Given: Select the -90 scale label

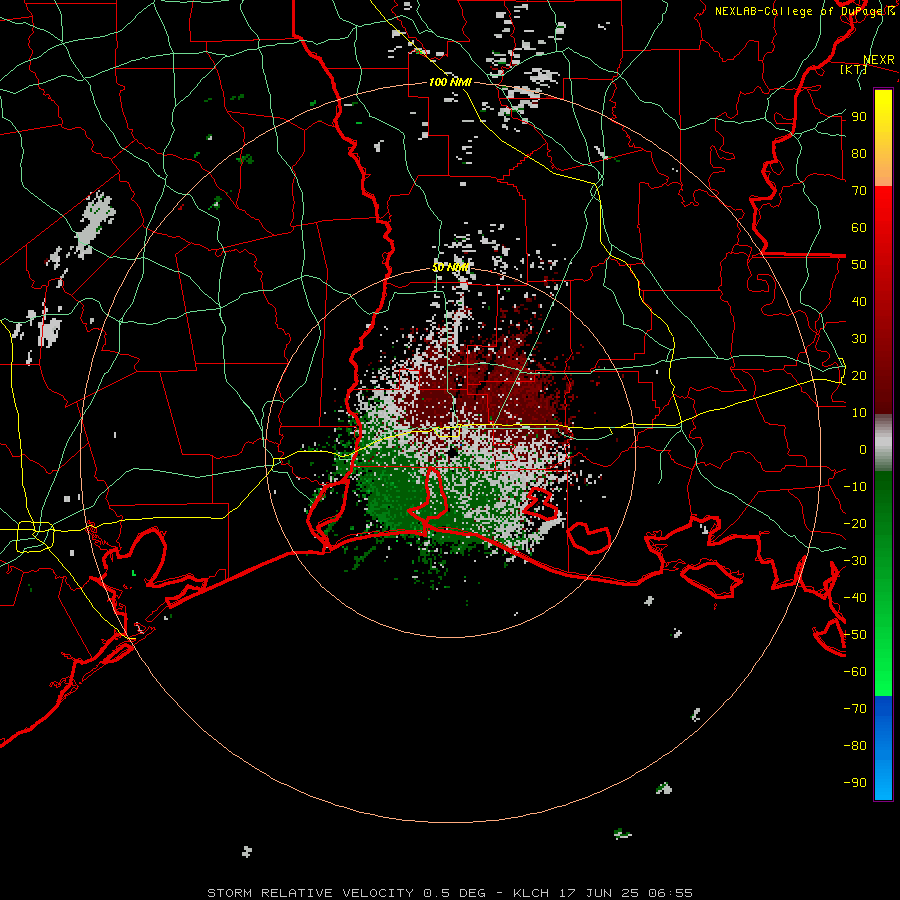Looking at the screenshot, I should pos(855,782).
